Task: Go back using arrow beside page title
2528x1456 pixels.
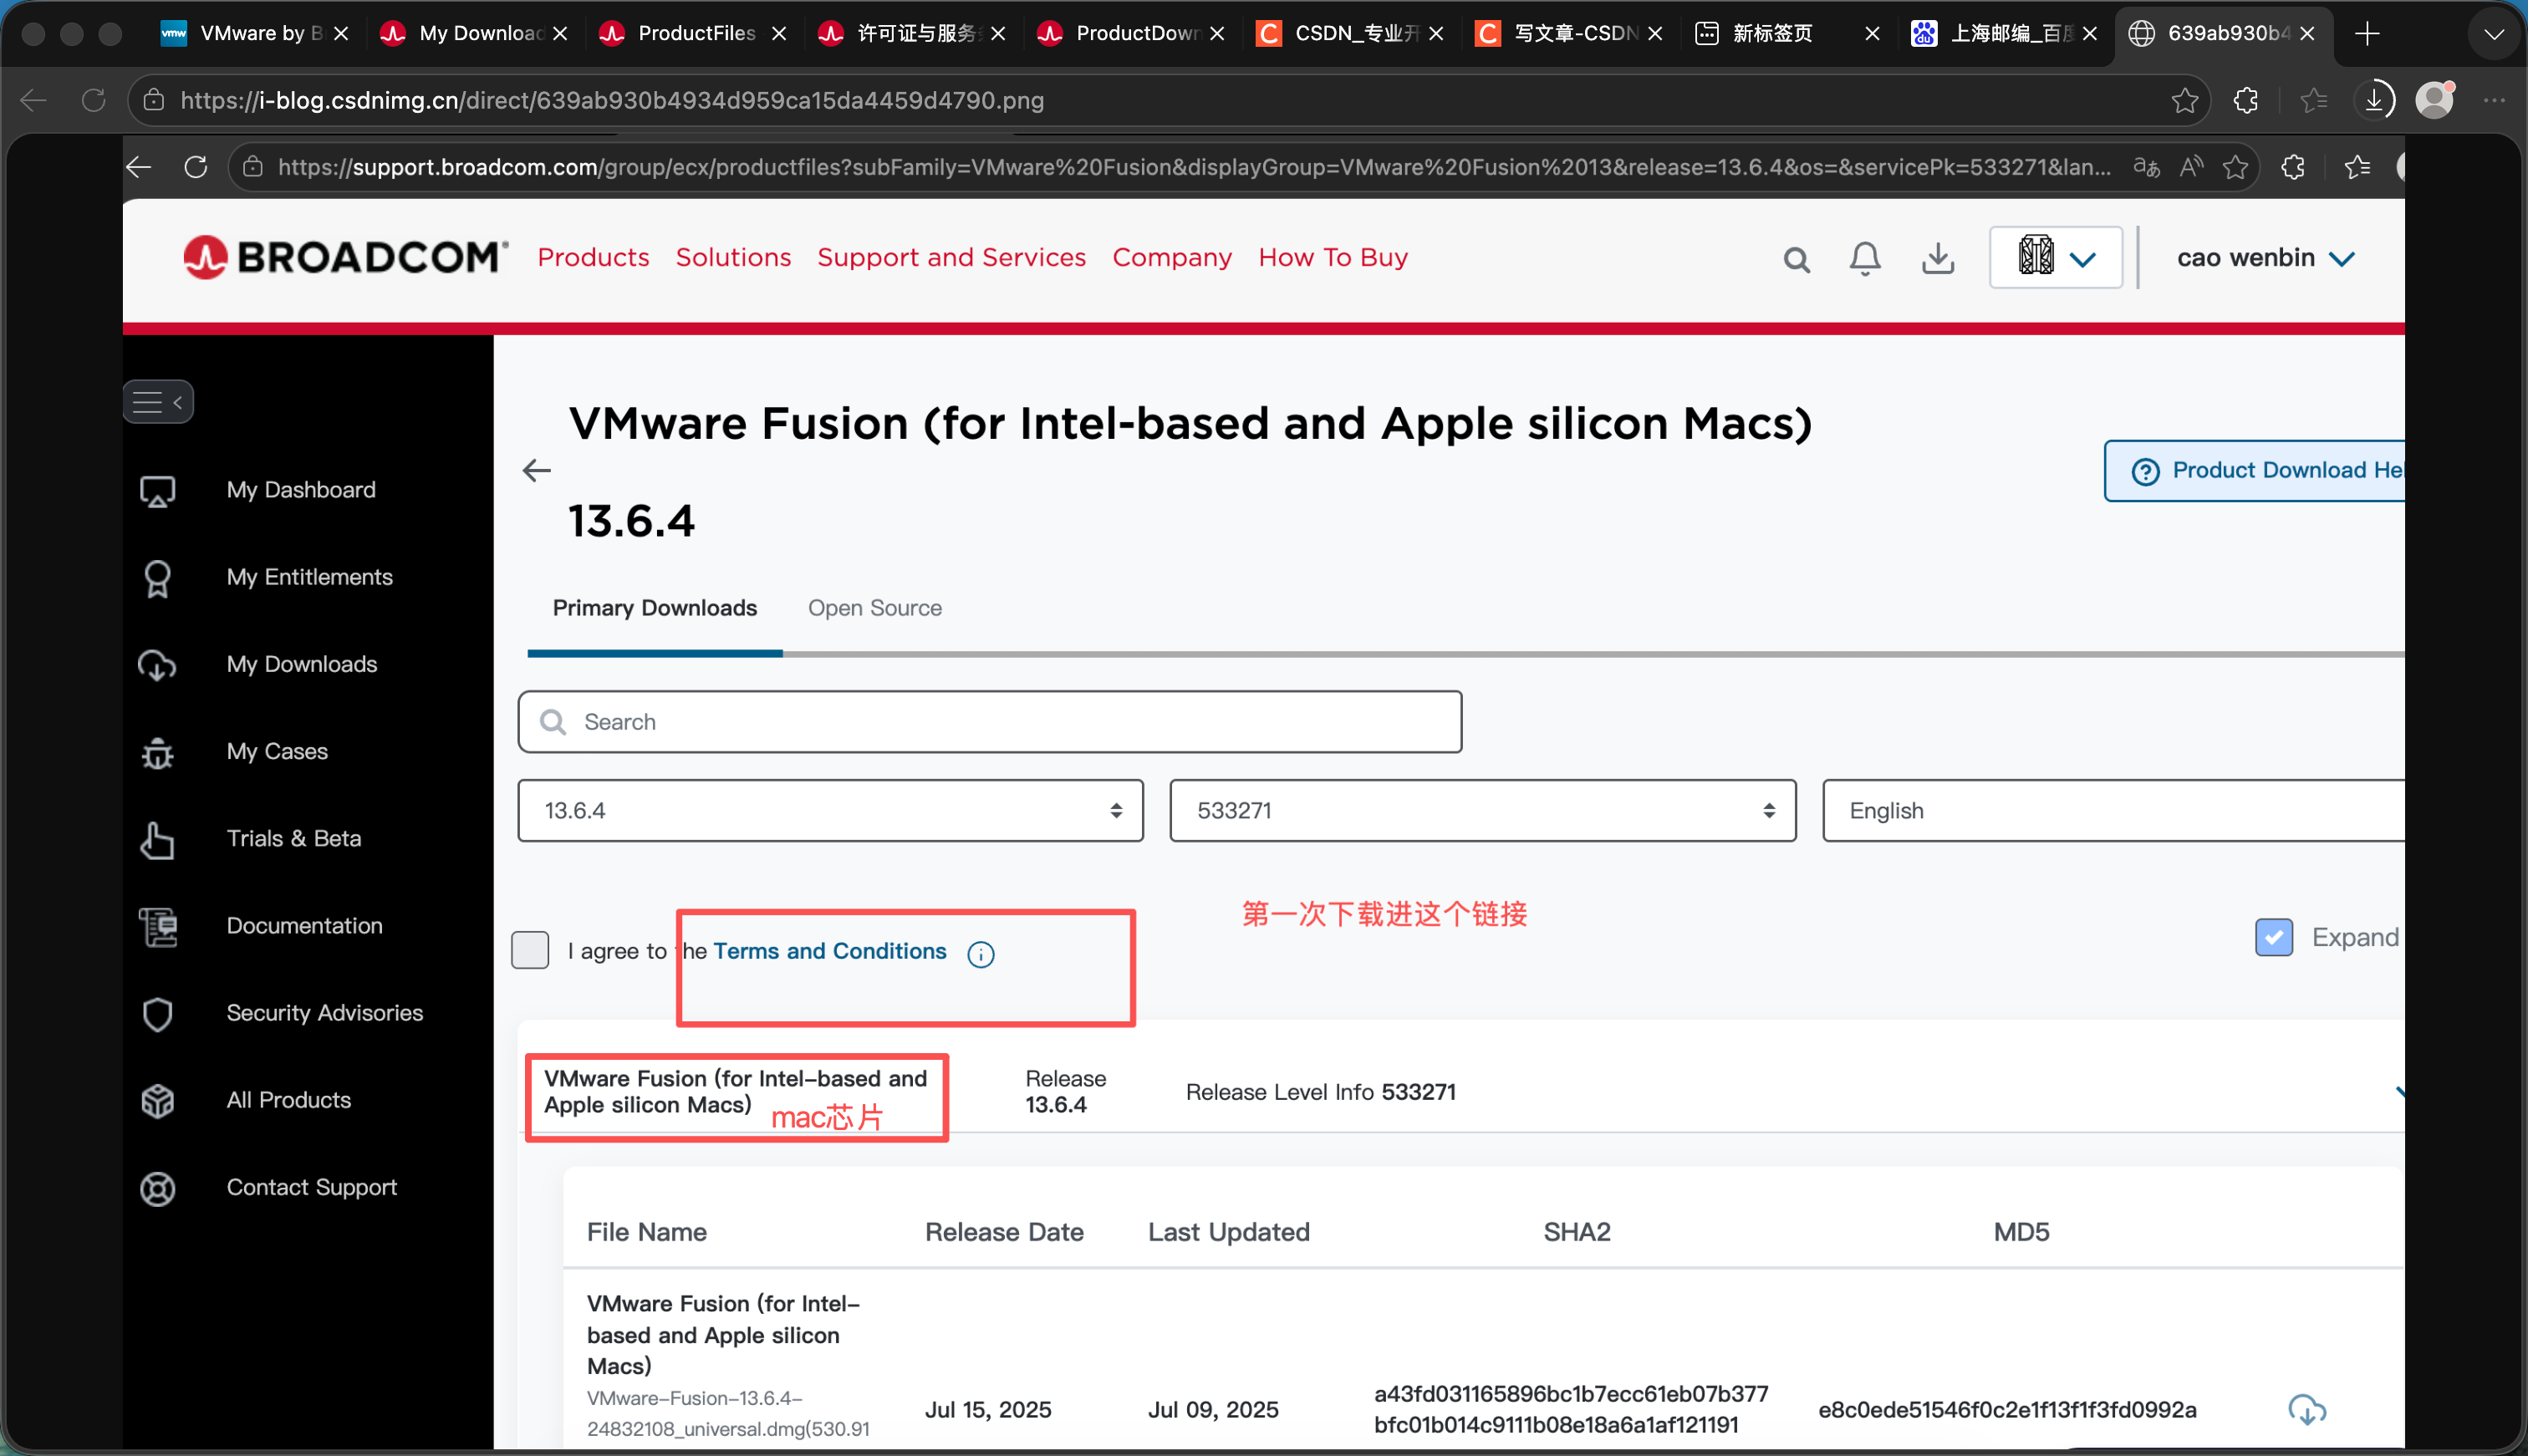Action: click(537, 470)
